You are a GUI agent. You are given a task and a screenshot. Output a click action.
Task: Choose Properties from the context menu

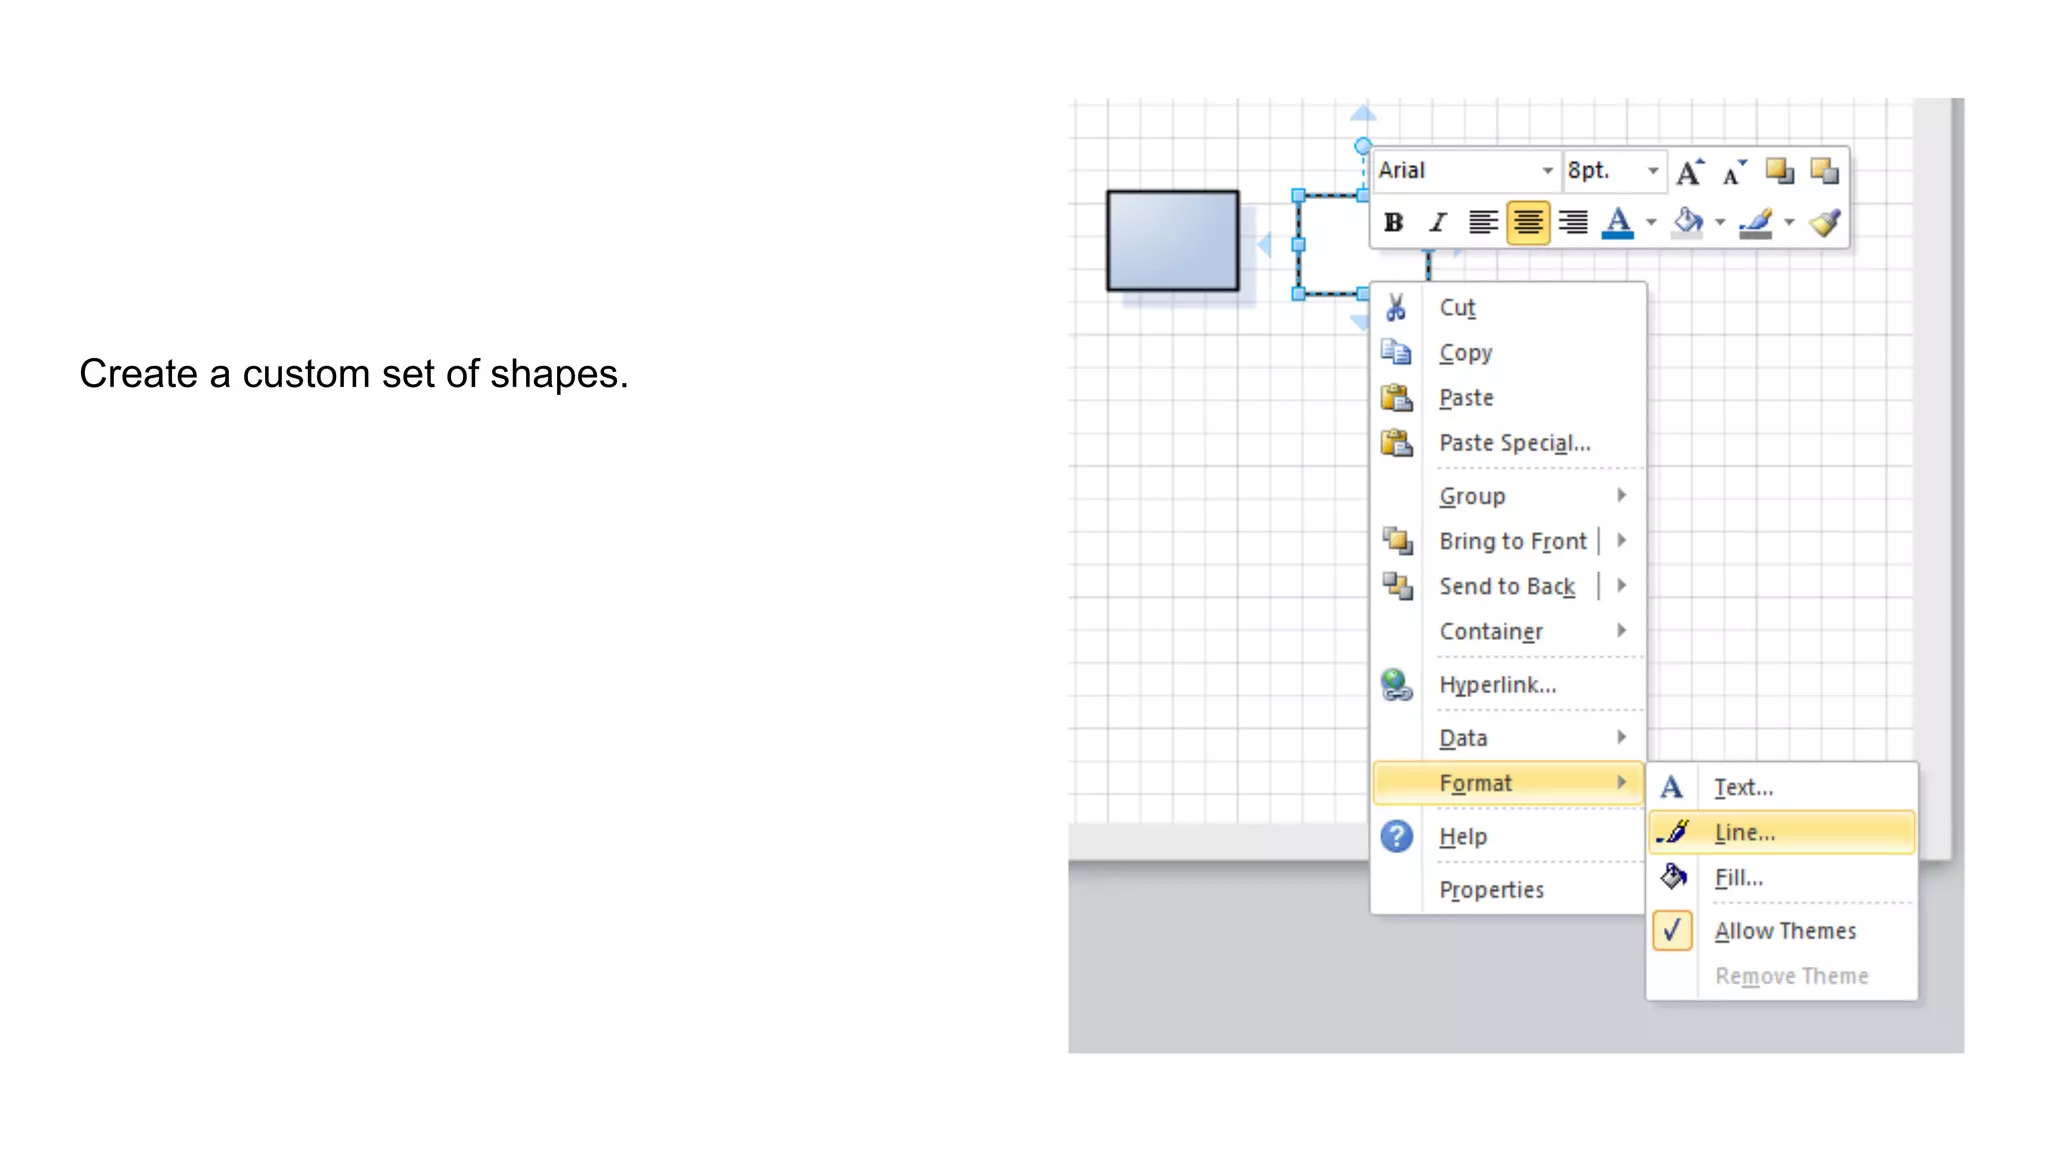[1507, 890]
